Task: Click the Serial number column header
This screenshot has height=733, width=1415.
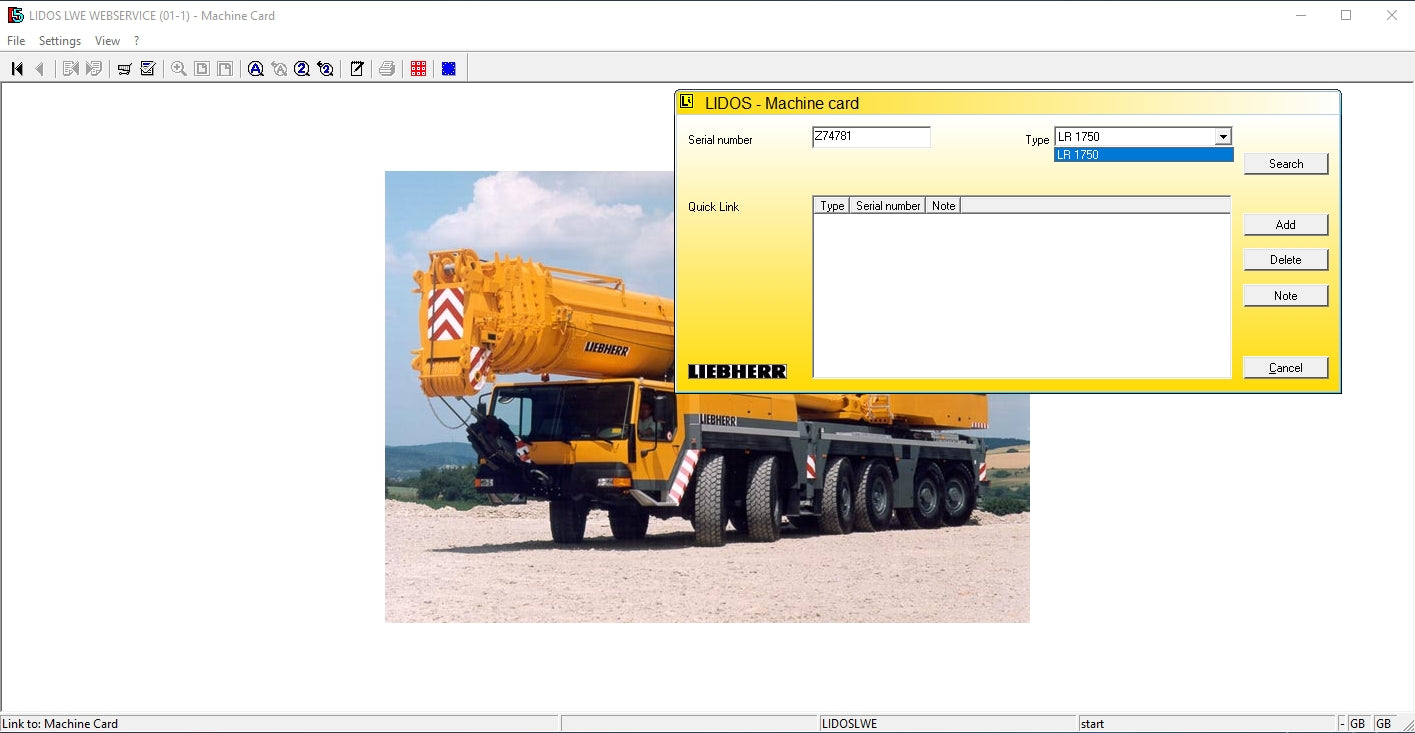Action: (888, 206)
